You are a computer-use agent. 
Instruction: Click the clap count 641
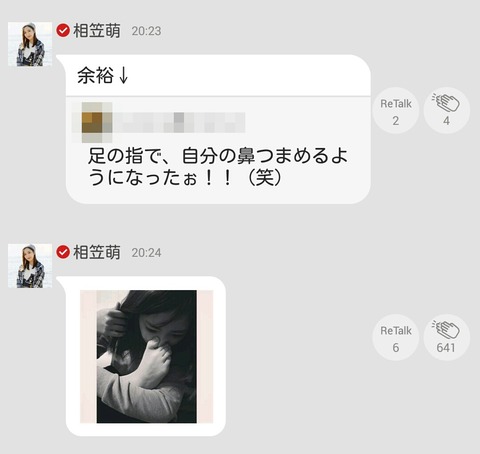[x=446, y=348]
